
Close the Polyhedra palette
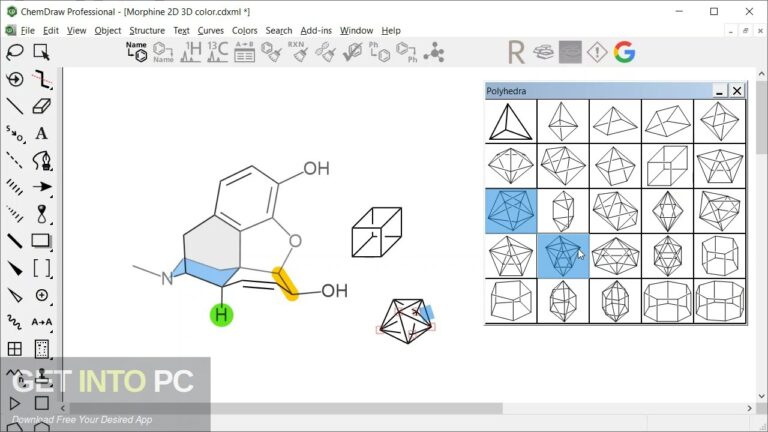[x=737, y=91]
